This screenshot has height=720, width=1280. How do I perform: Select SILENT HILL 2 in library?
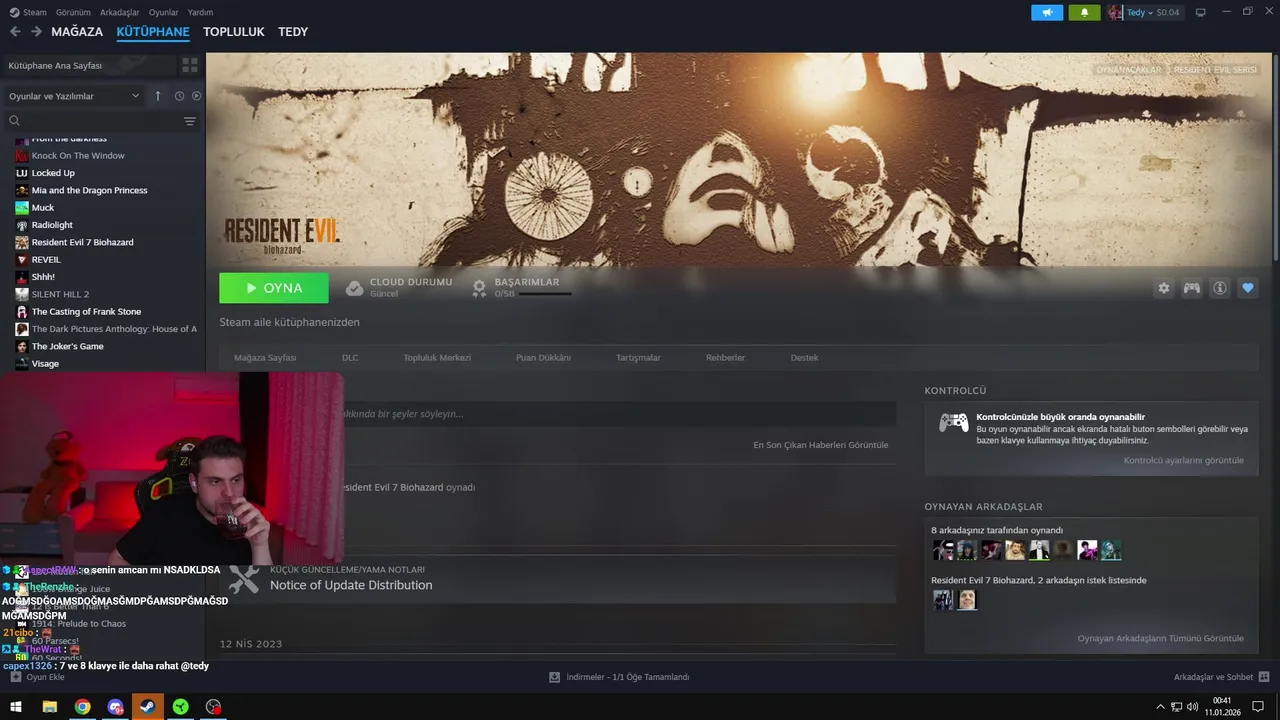click(60, 294)
